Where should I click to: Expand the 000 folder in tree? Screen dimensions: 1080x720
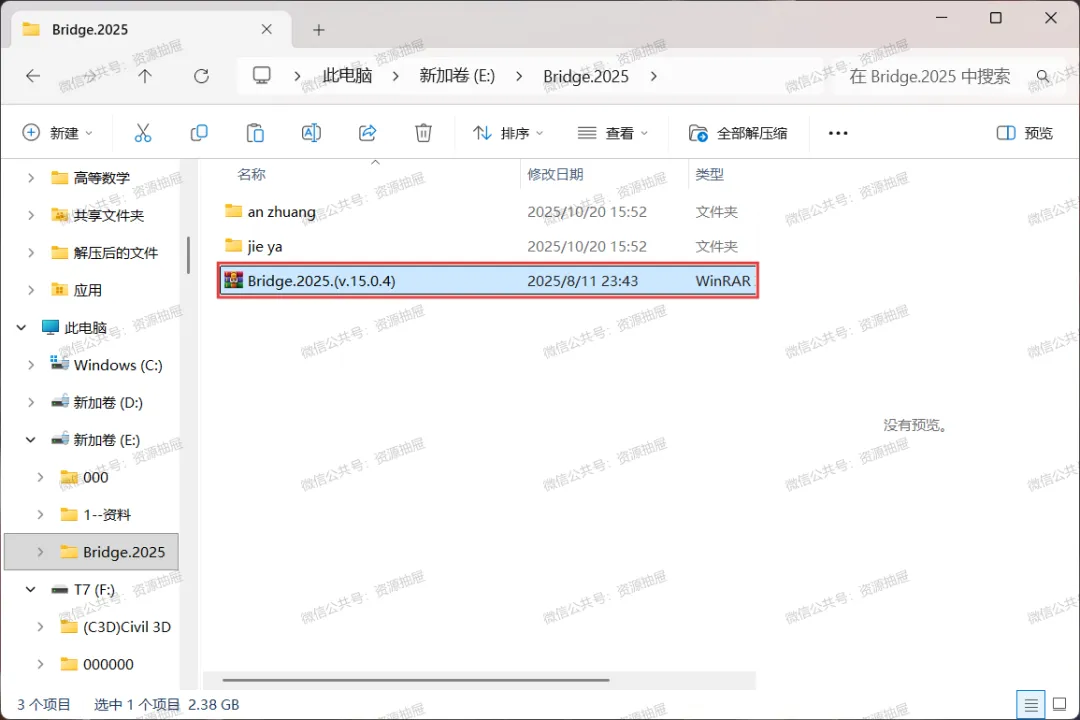pos(41,477)
